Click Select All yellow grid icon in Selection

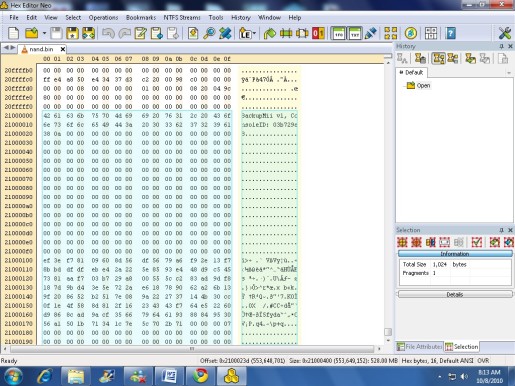pos(402,242)
